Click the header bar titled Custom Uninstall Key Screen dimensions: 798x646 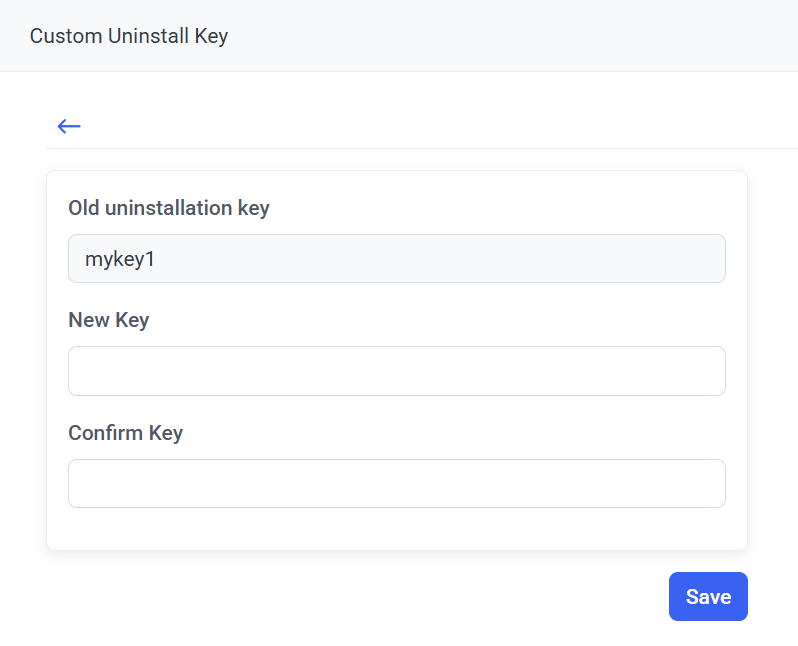pyautogui.click(x=400, y=36)
